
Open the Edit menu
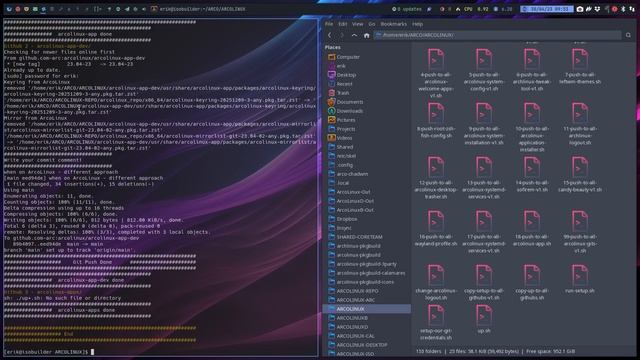click(x=342, y=24)
